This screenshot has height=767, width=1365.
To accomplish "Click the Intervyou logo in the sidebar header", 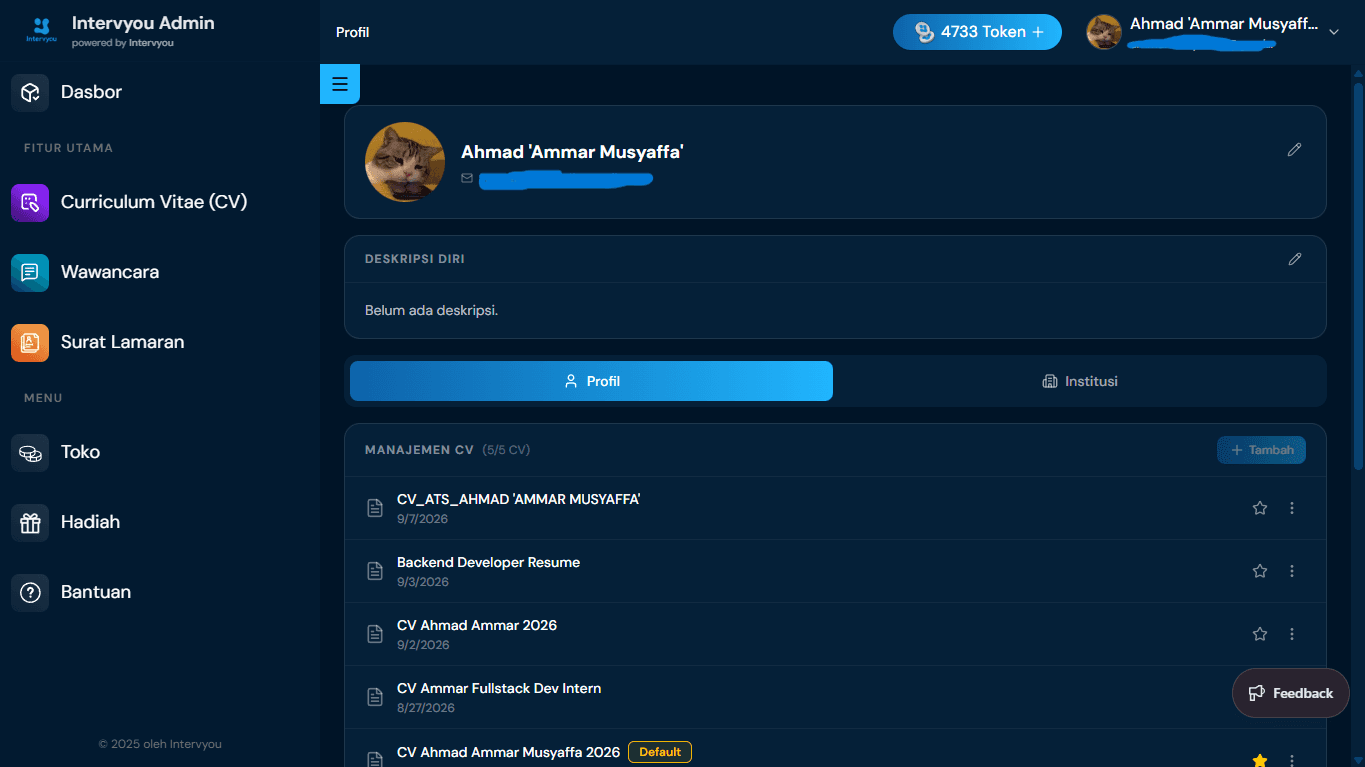I will pyautogui.click(x=41, y=30).
